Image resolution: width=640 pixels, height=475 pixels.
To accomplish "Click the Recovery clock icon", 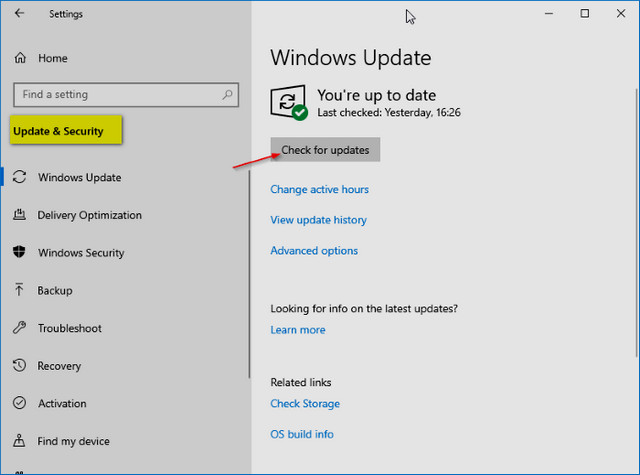I will pyautogui.click(x=19, y=365).
